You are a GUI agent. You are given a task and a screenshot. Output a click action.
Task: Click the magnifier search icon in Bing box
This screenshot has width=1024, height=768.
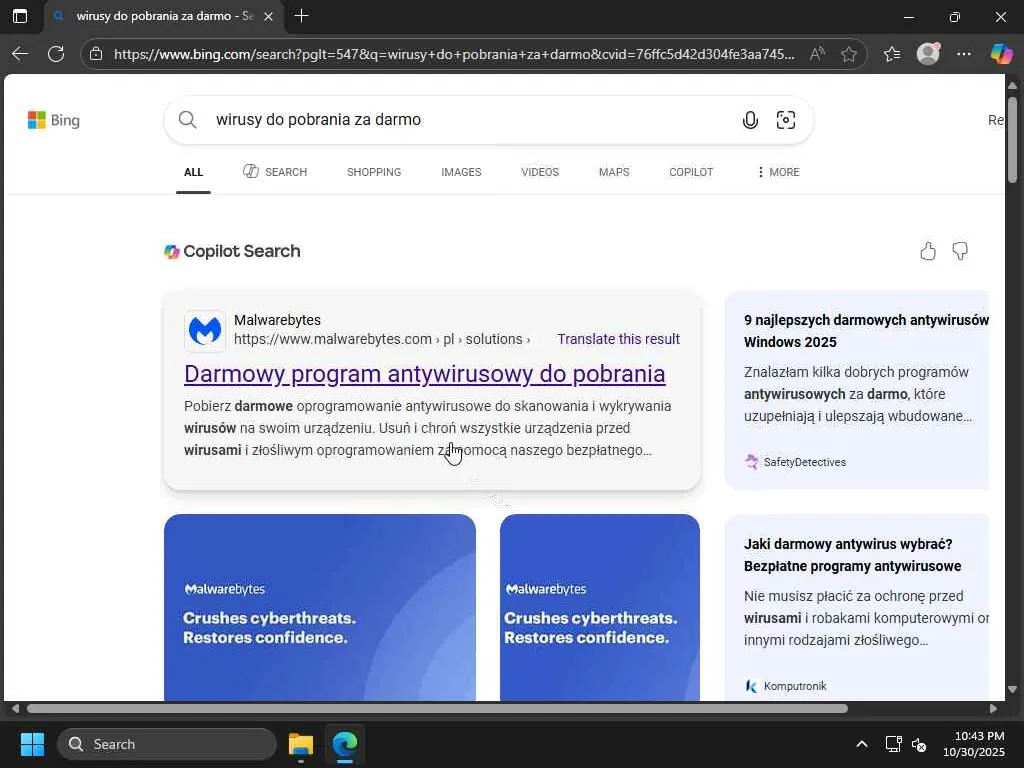187,120
